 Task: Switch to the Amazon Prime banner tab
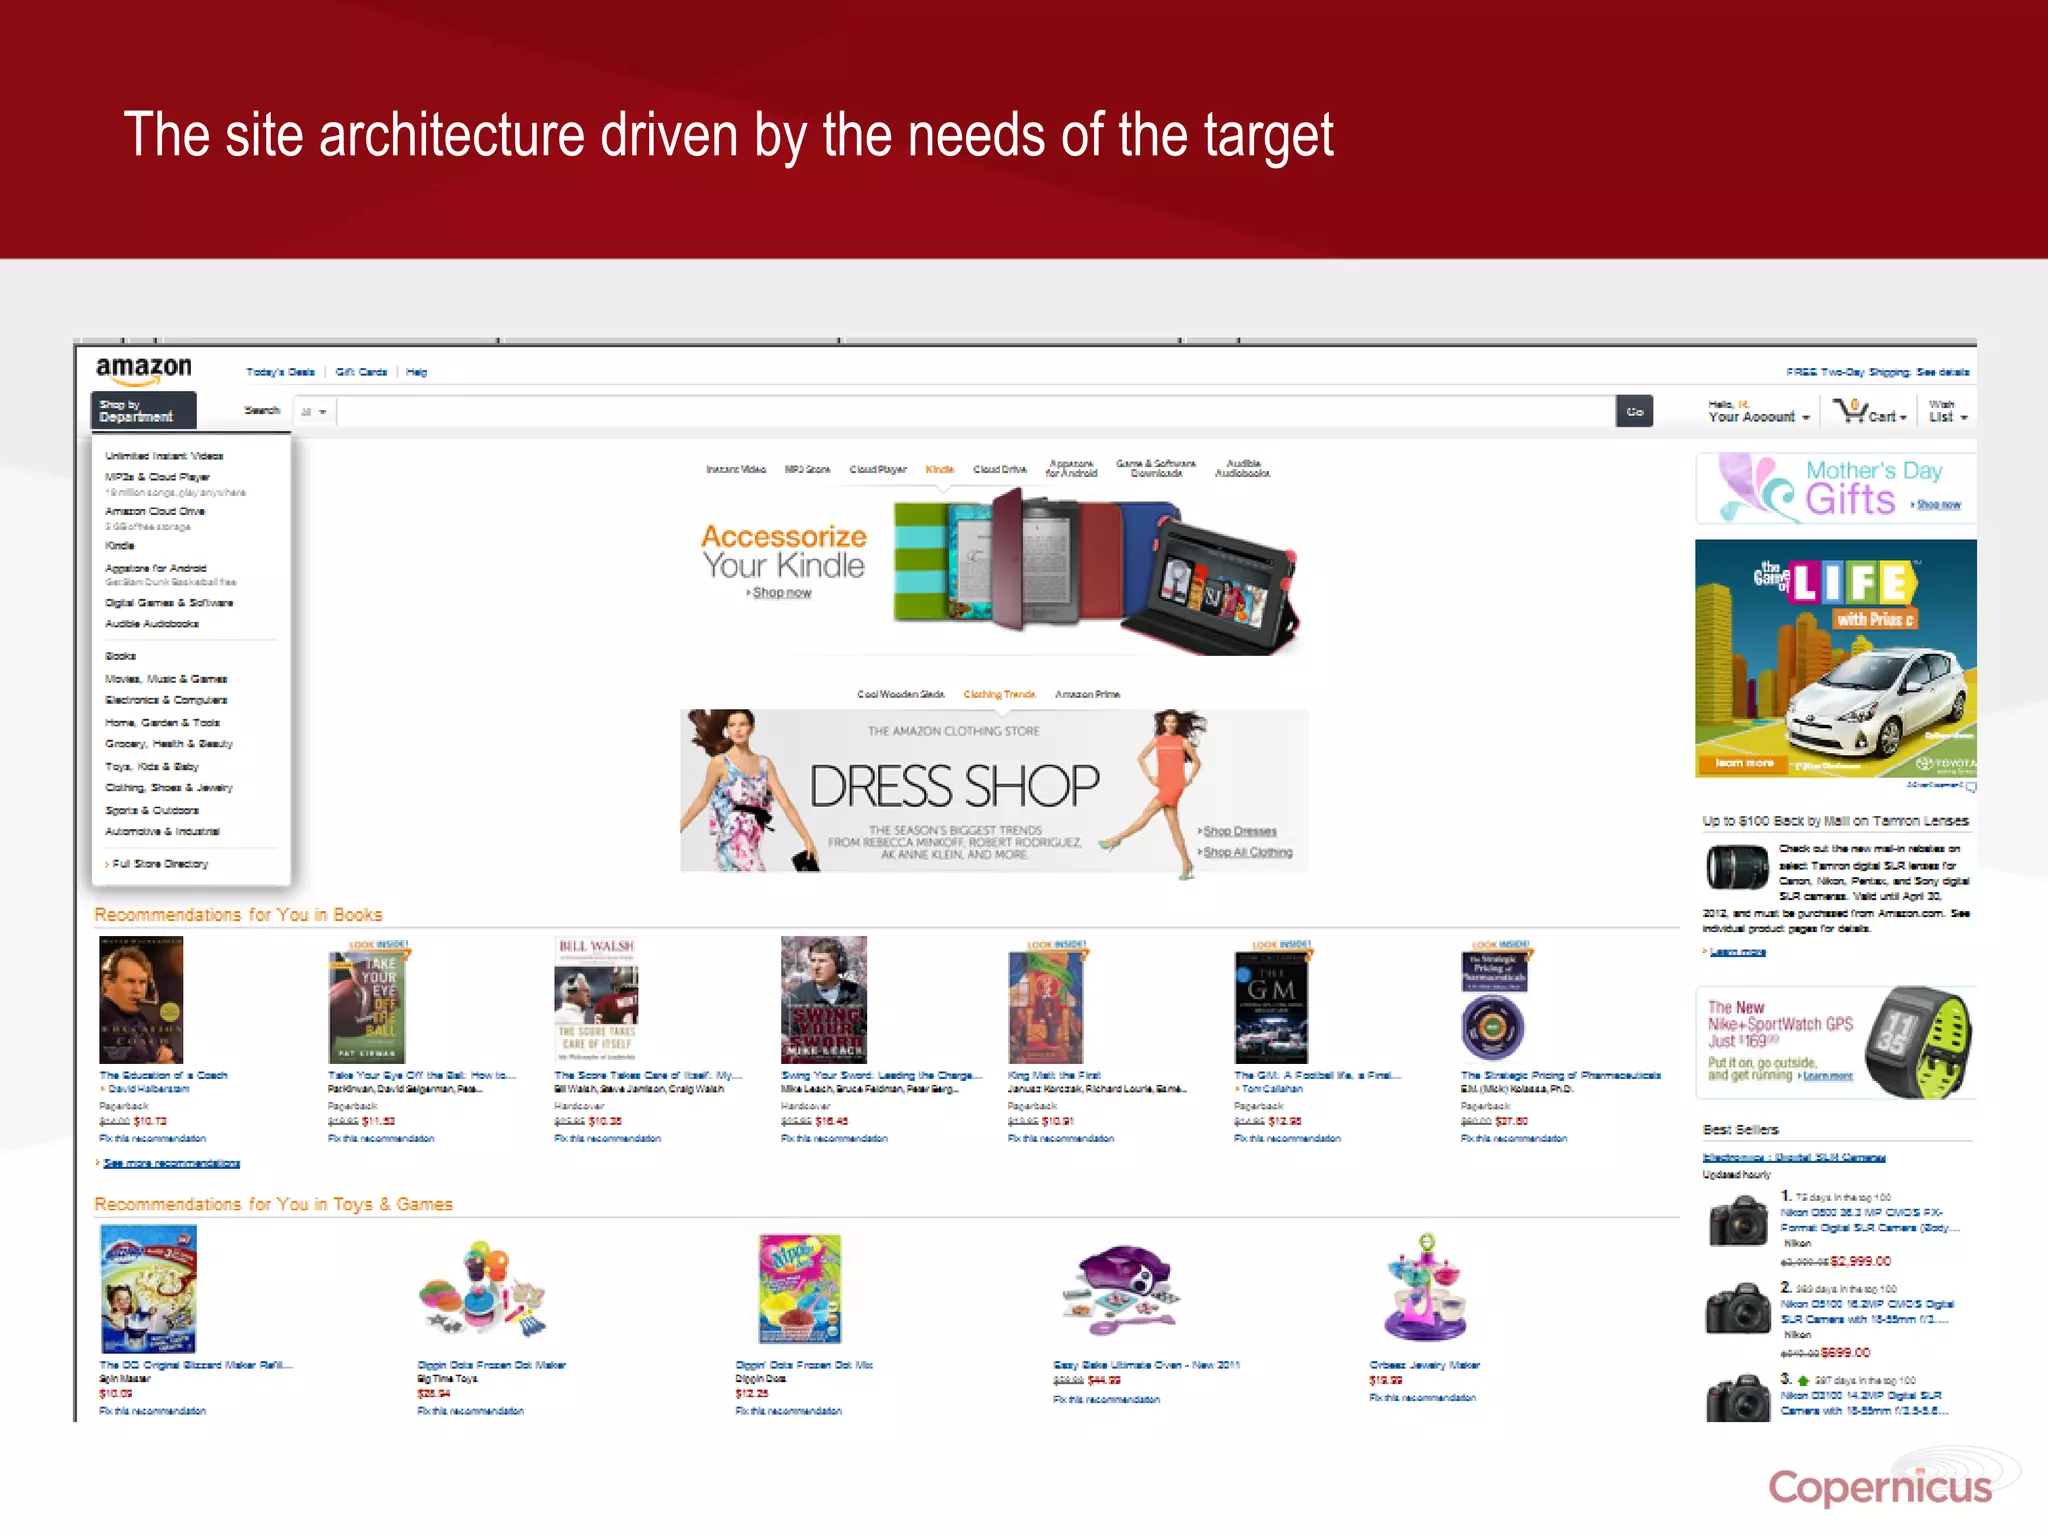coord(1087,694)
